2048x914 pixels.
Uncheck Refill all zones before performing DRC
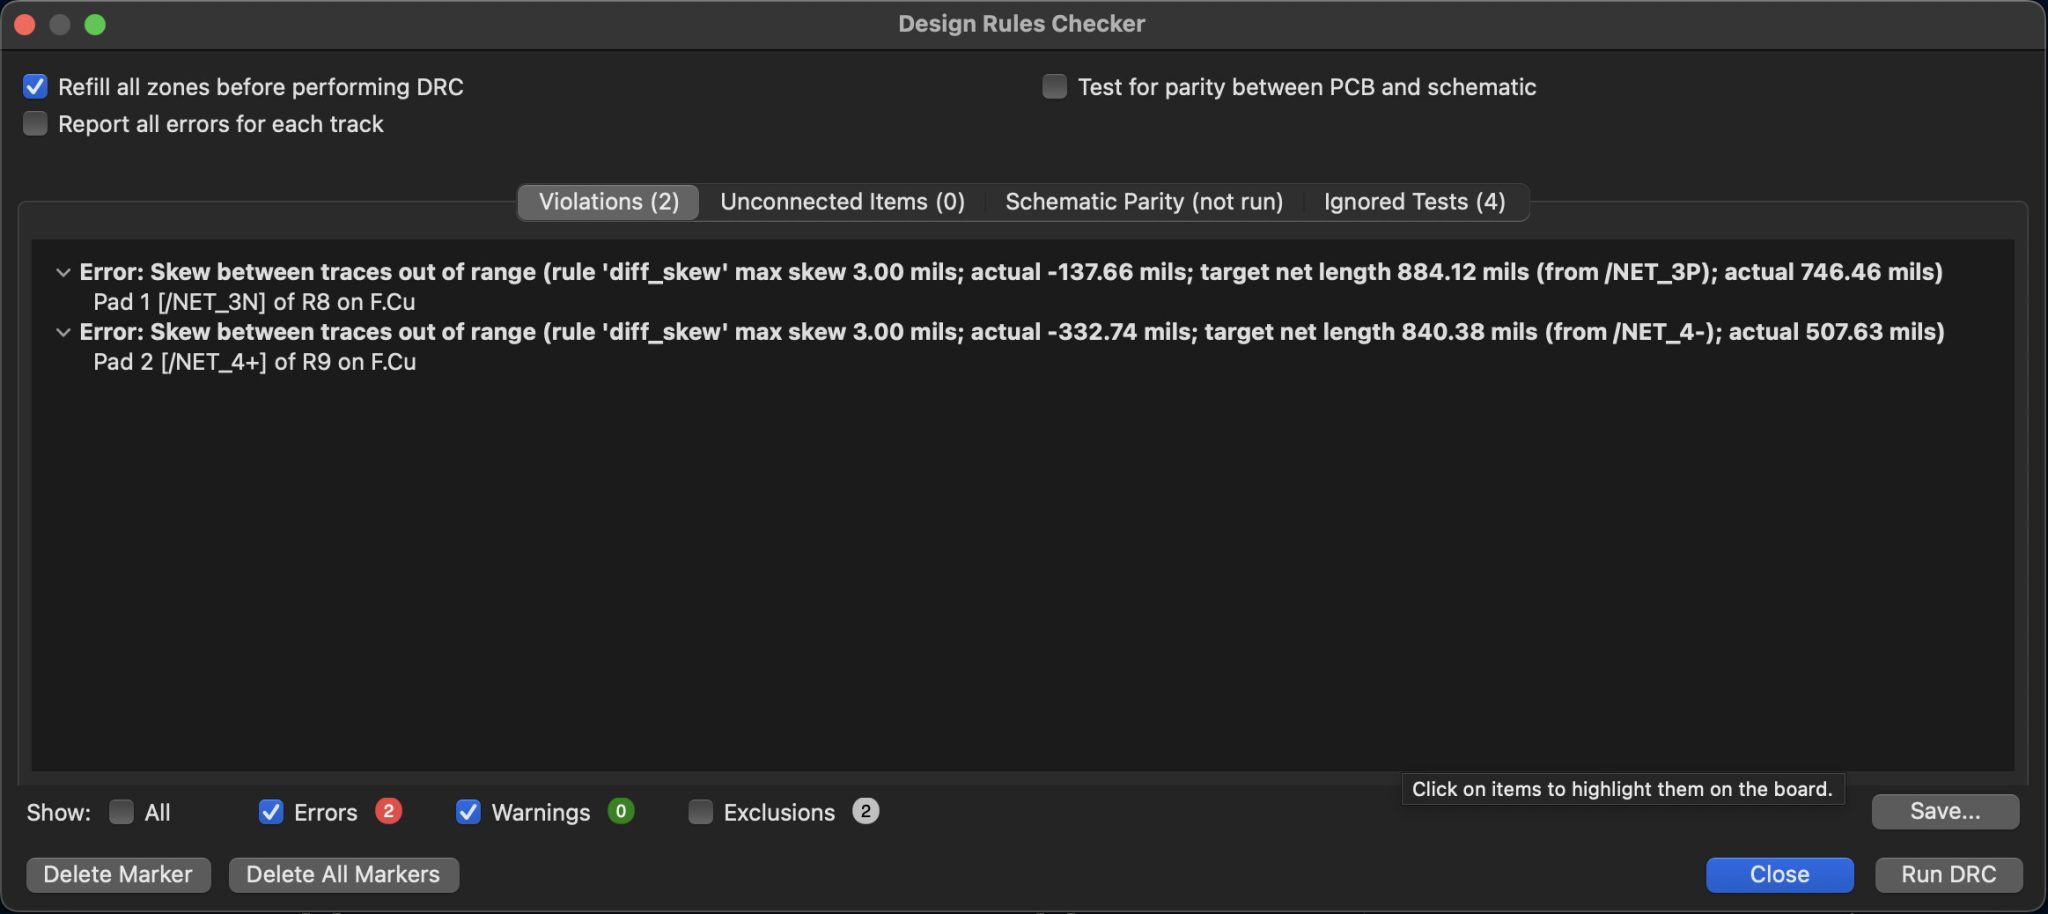[35, 87]
